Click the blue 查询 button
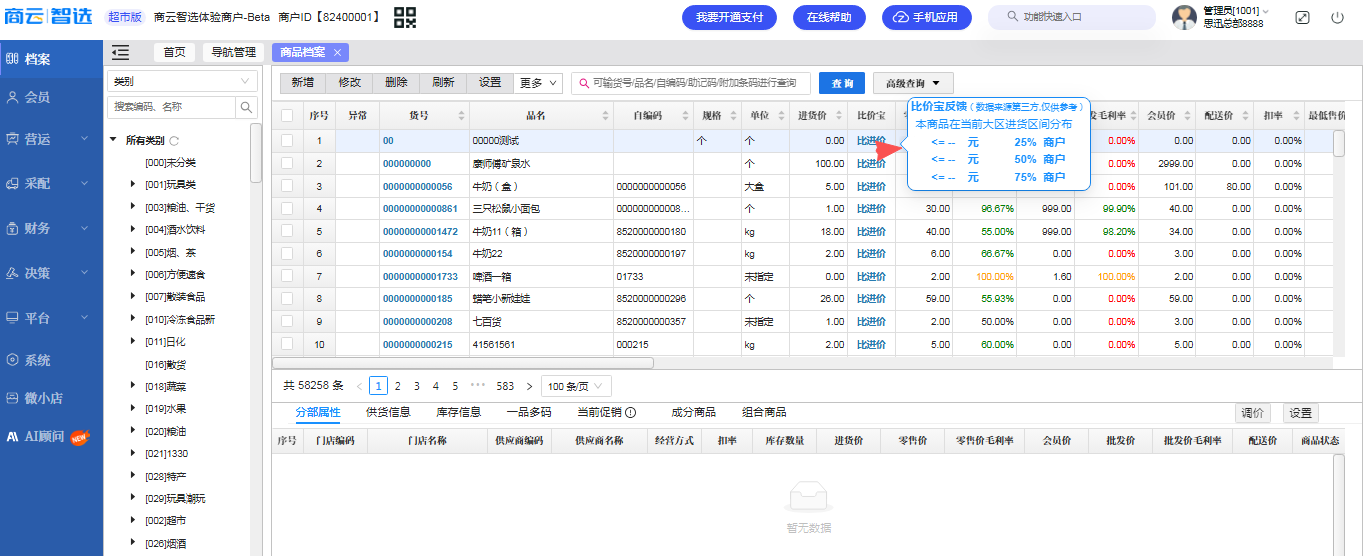1363x556 pixels. point(842,83)
